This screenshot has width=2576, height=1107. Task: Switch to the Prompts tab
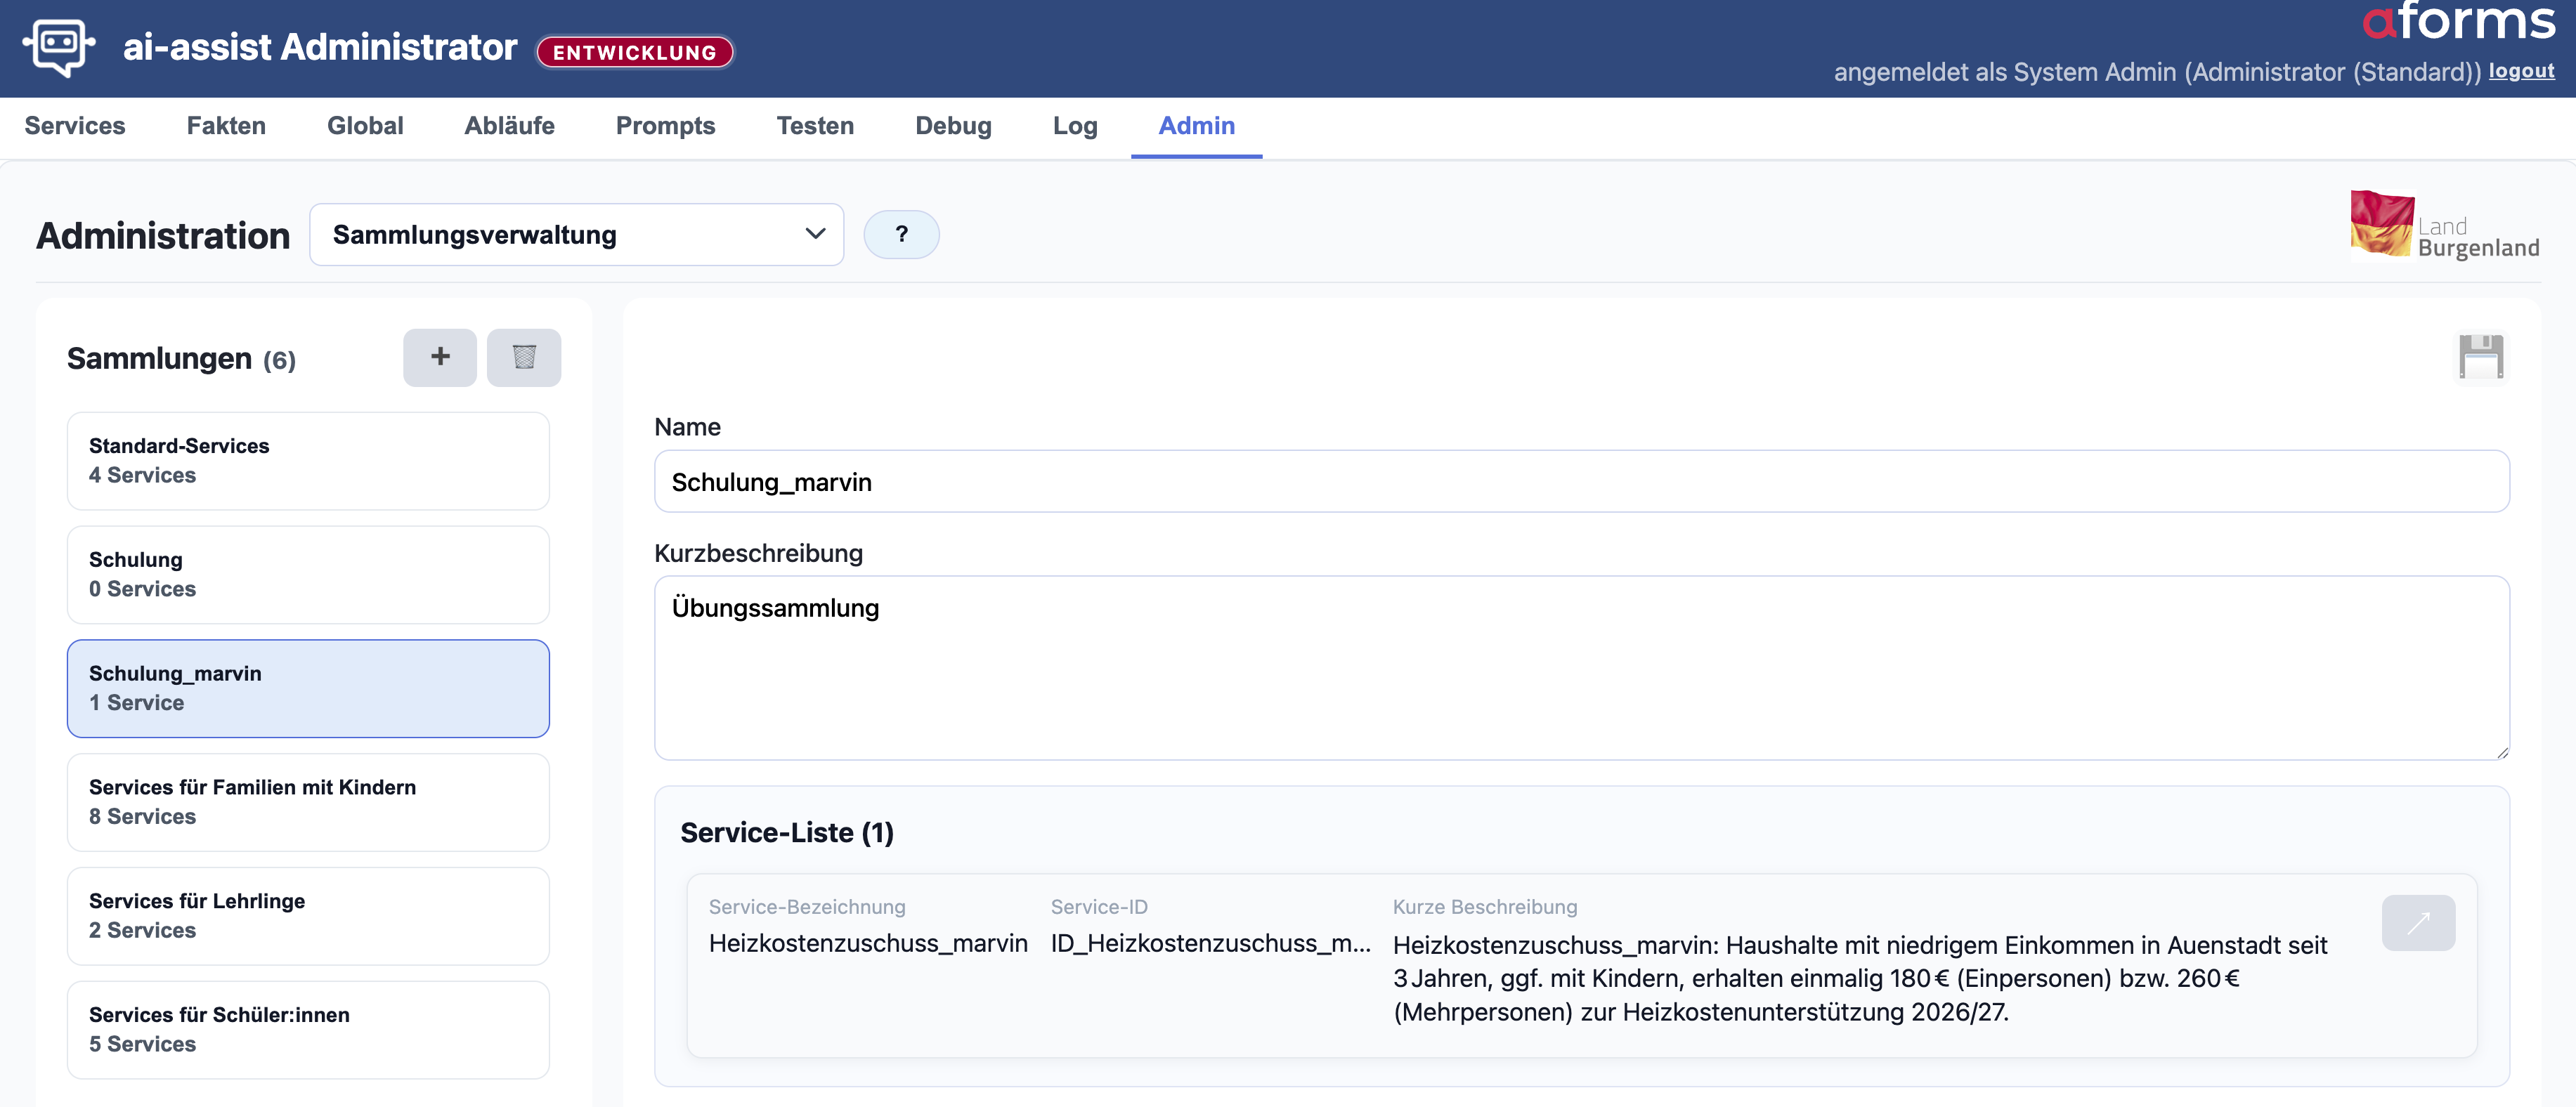[665, 126]
